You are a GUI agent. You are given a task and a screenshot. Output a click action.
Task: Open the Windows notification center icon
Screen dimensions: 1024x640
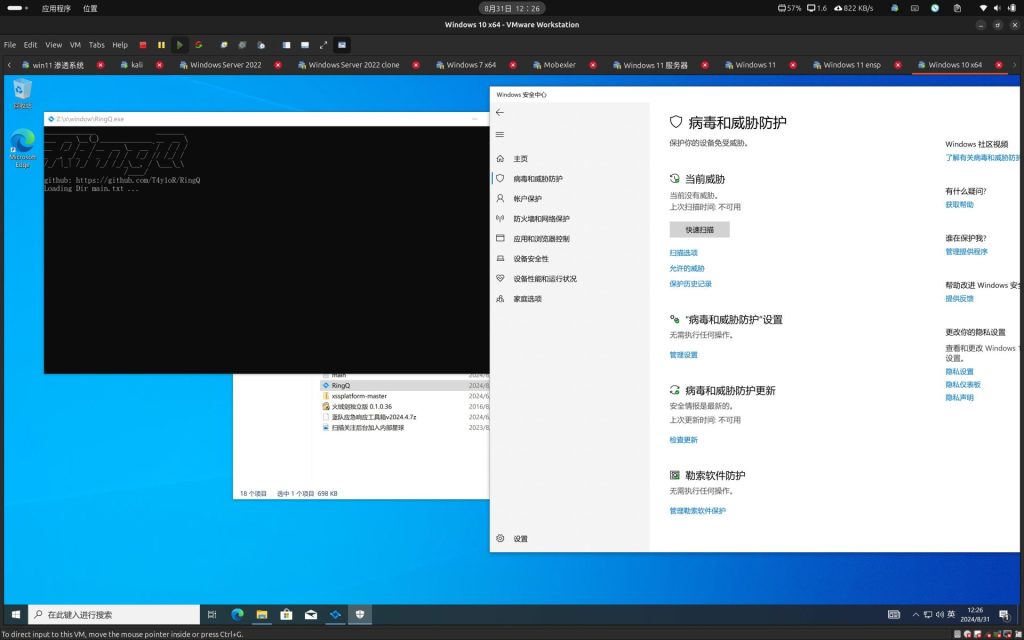click(1004, 615)
